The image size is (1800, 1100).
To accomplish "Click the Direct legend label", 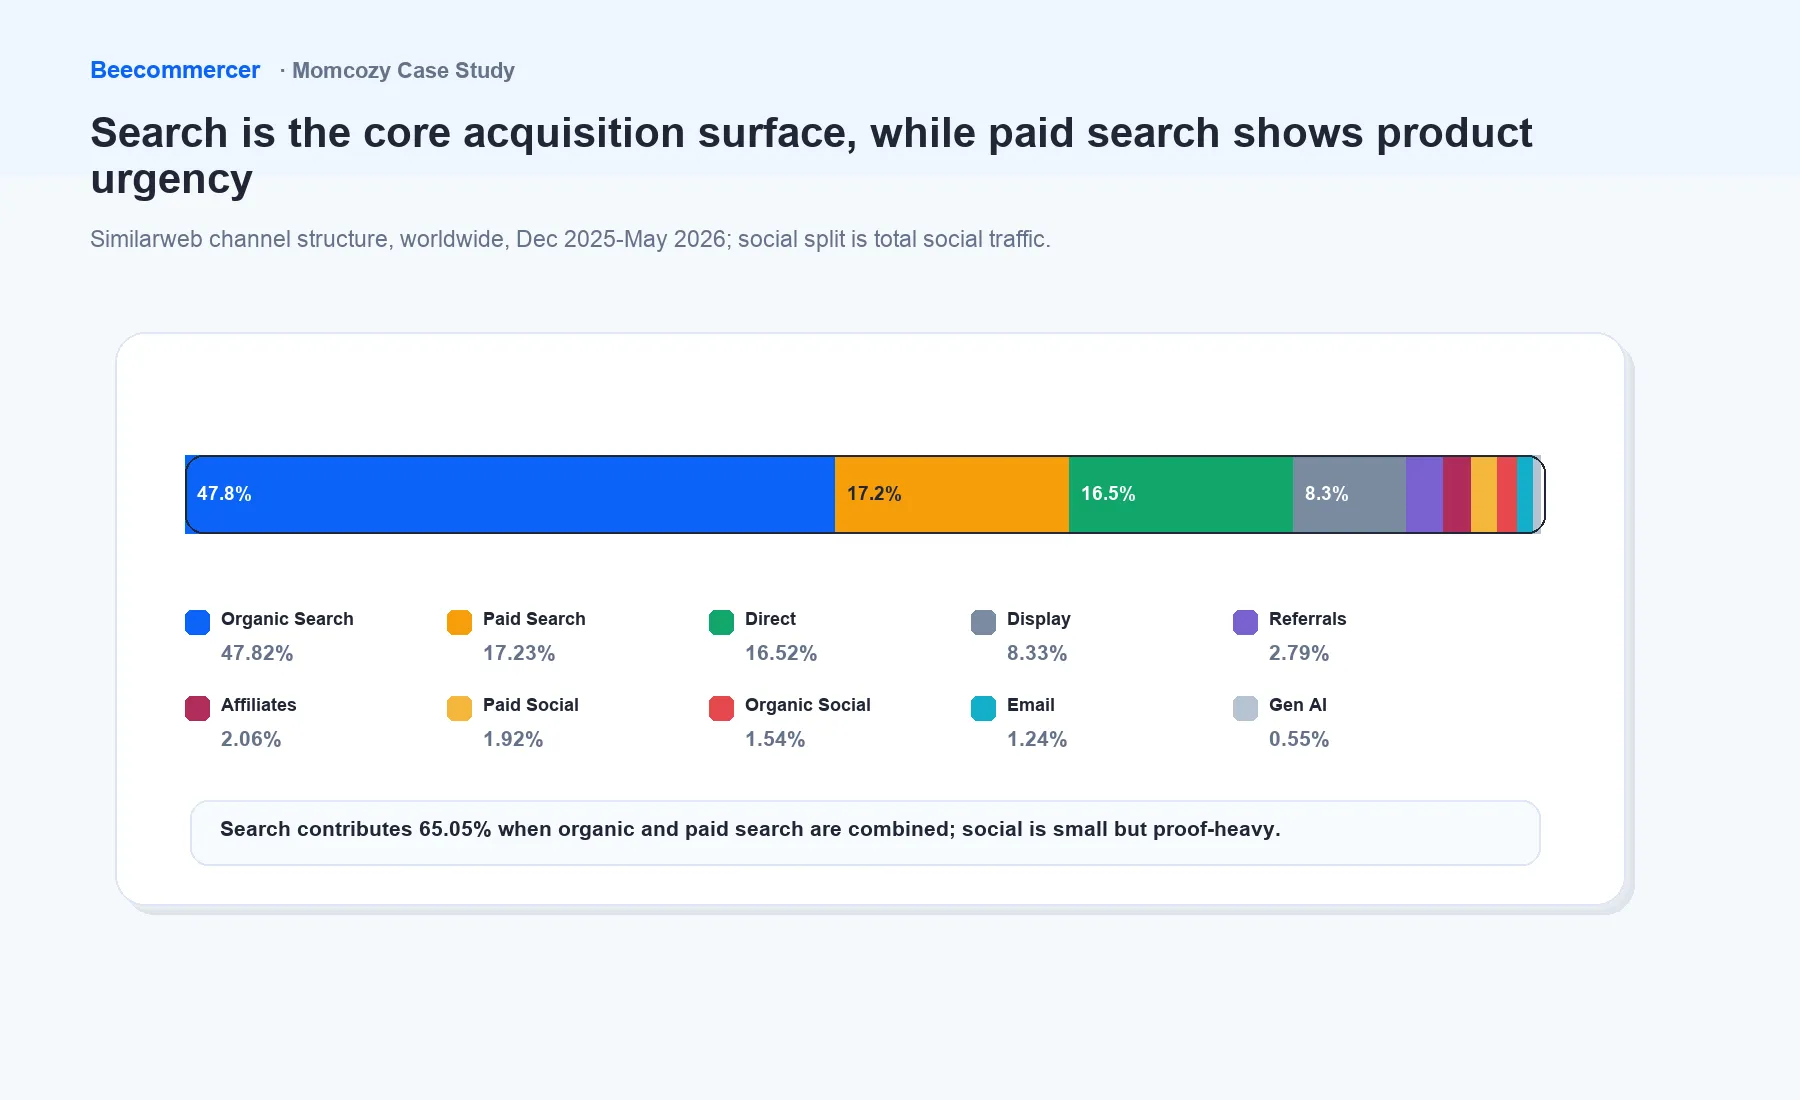I will pyautogui.click(x=770, y=619).
